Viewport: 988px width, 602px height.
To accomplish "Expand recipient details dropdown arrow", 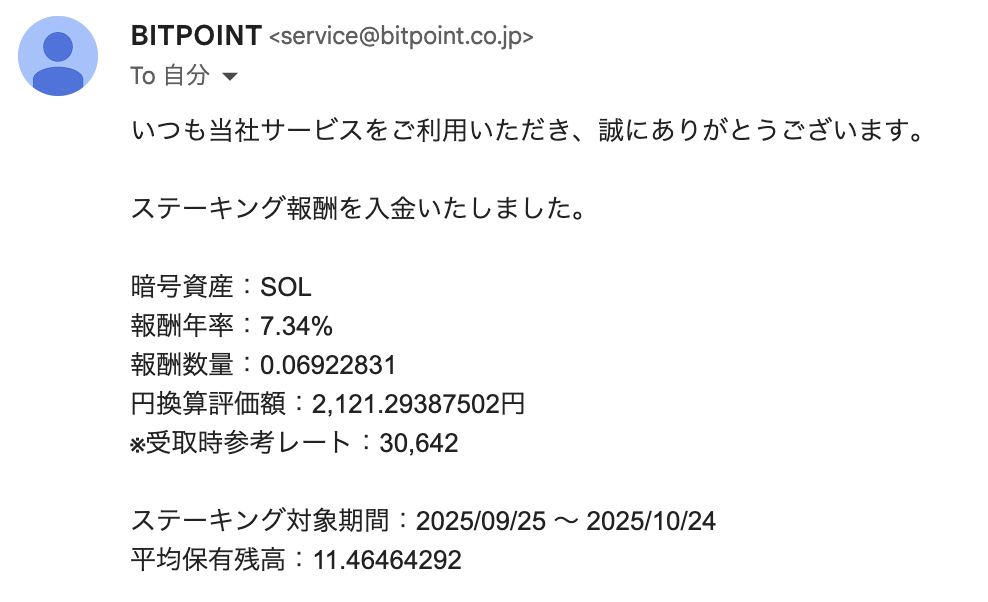I will click(229, 76).
